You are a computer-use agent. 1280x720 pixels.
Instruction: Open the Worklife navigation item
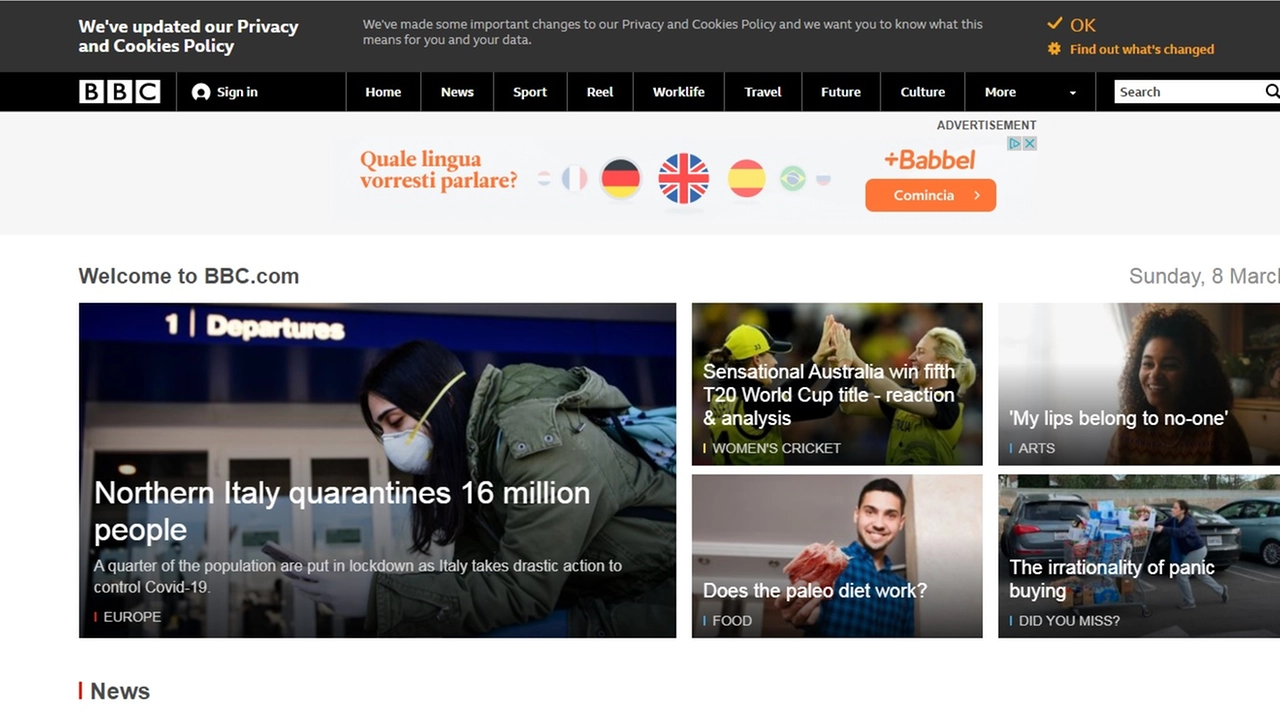coord(679,92)
